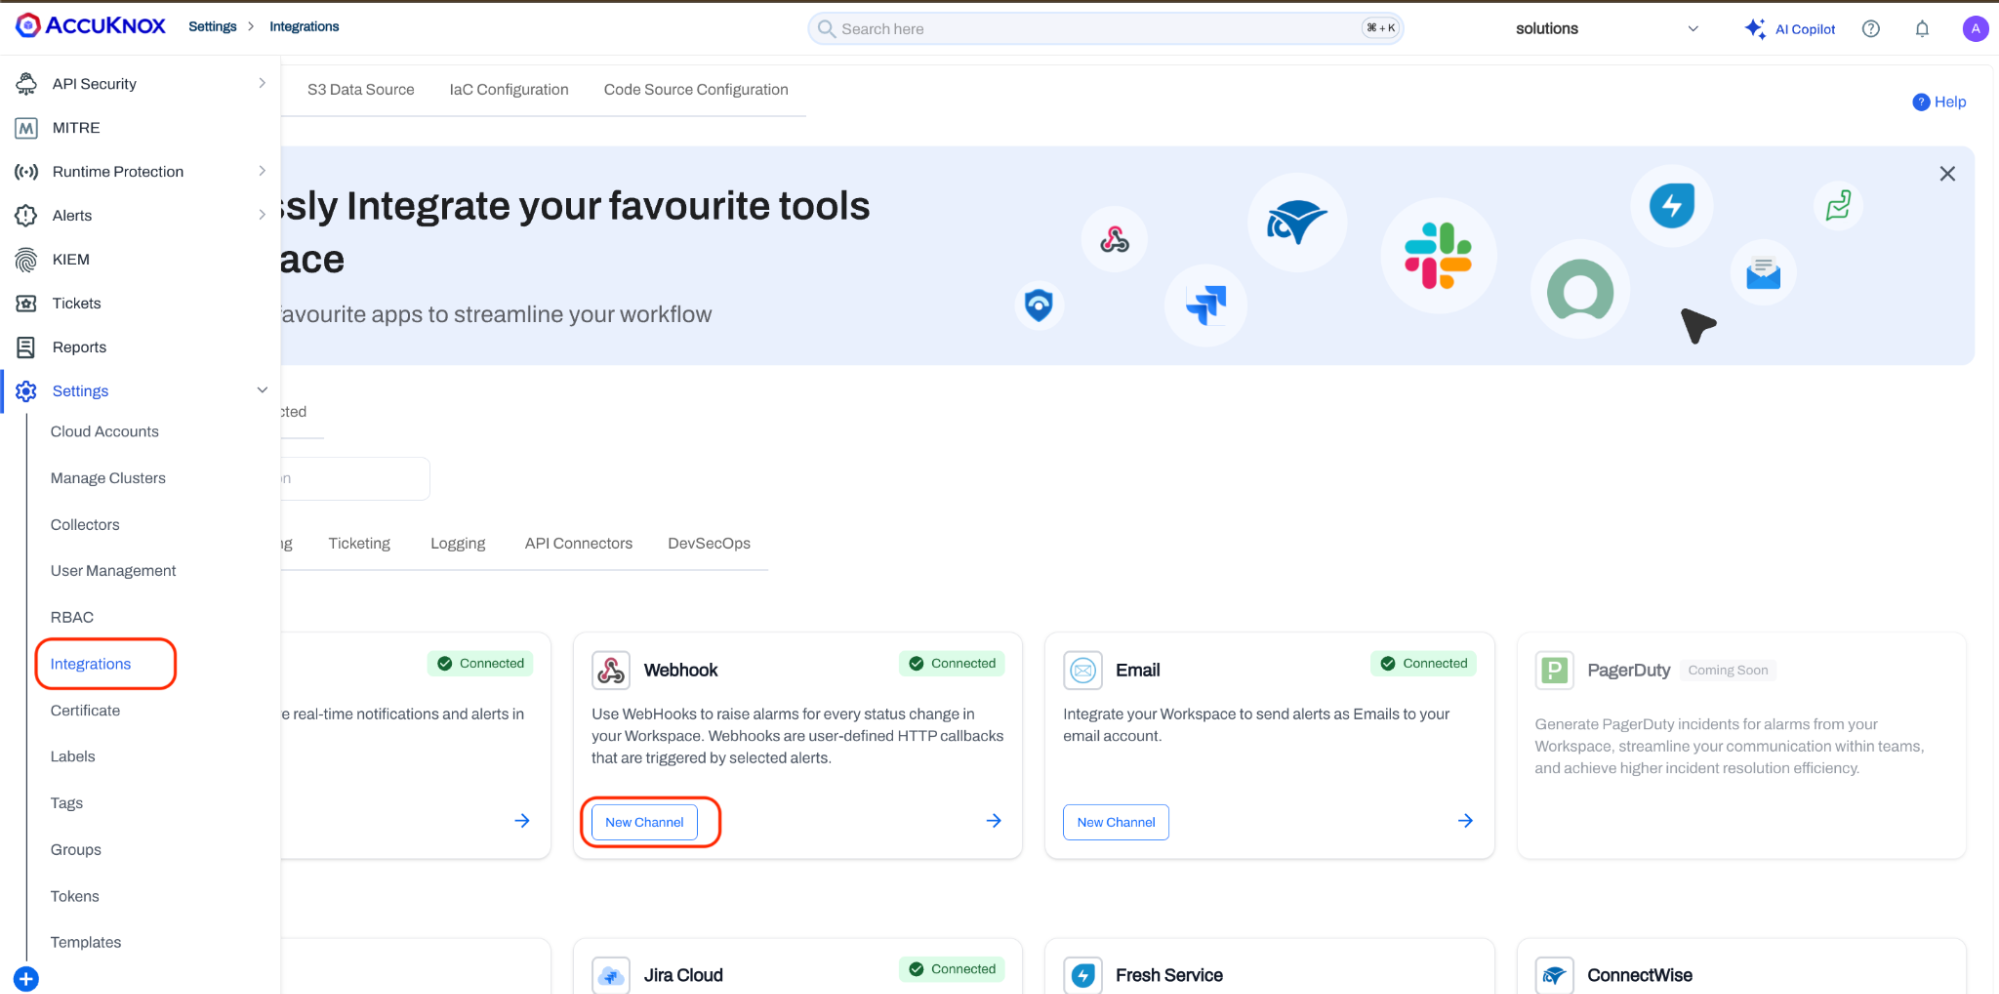Open Certificate settings
Viewport: 1999px width, 994px height.
click(x=85, y=711)
